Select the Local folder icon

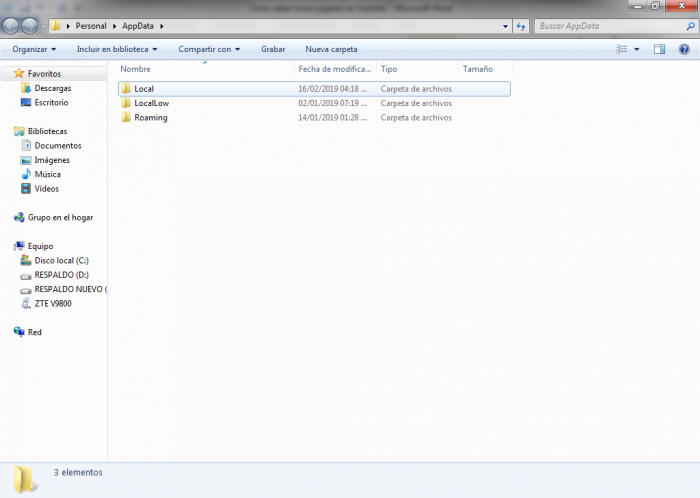click(x=126, y=88)
